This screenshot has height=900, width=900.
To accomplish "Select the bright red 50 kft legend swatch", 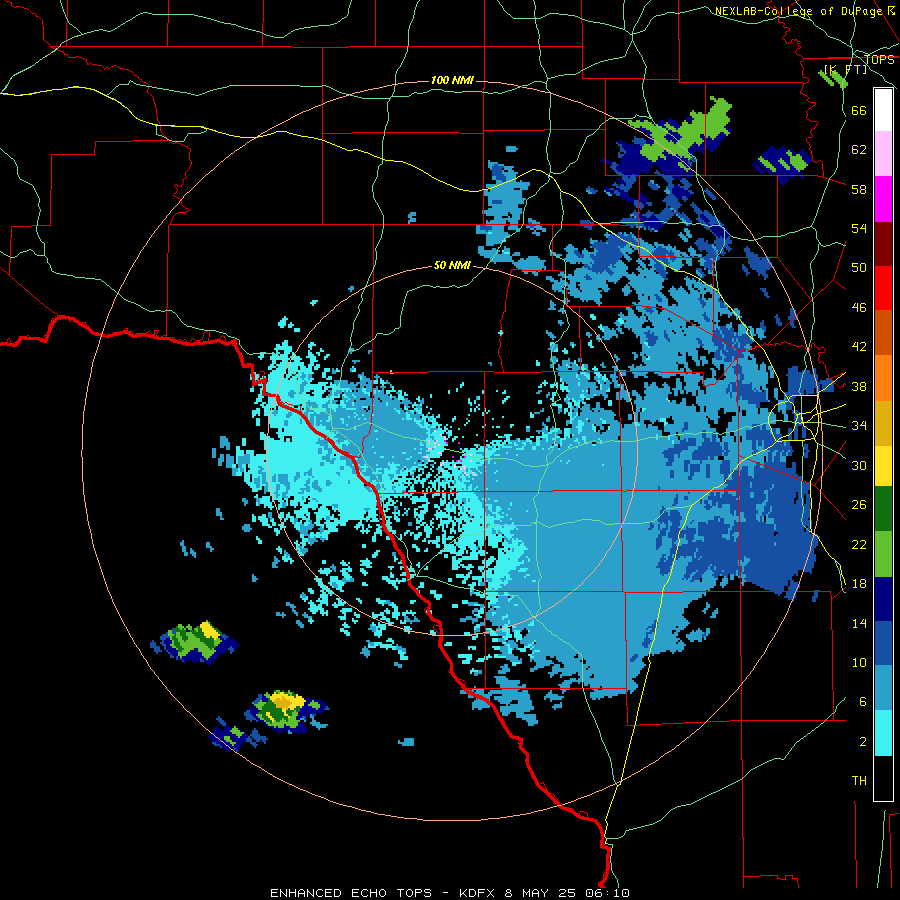I will pos(883,289).
